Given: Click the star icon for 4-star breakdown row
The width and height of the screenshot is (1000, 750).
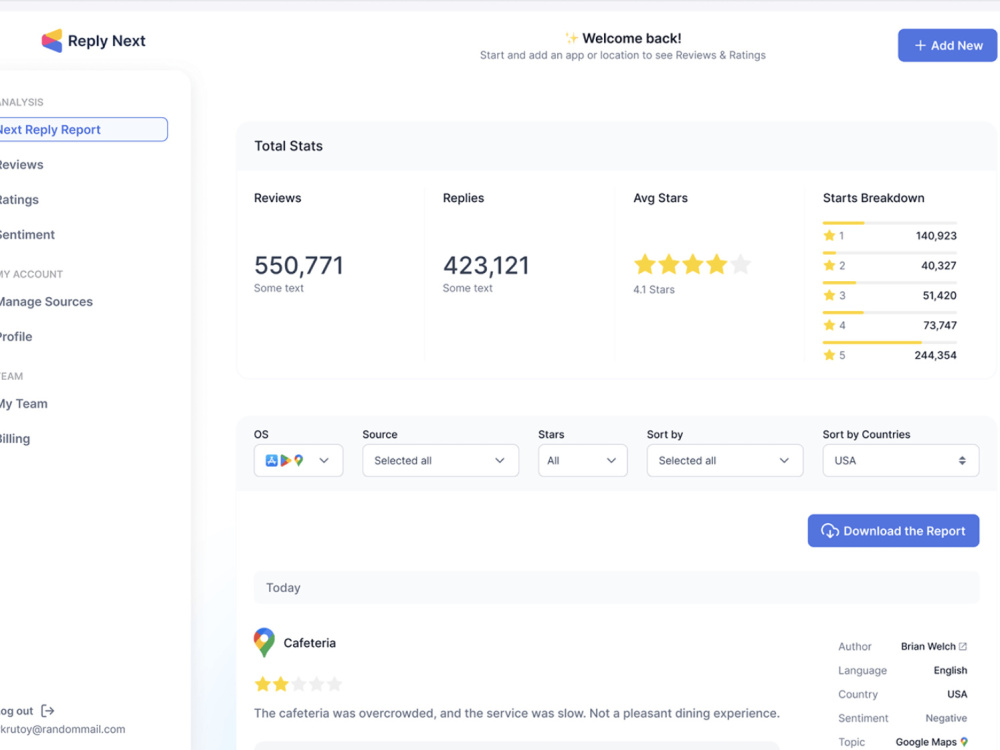Looking at the screenshot, I should click(829, 325).
